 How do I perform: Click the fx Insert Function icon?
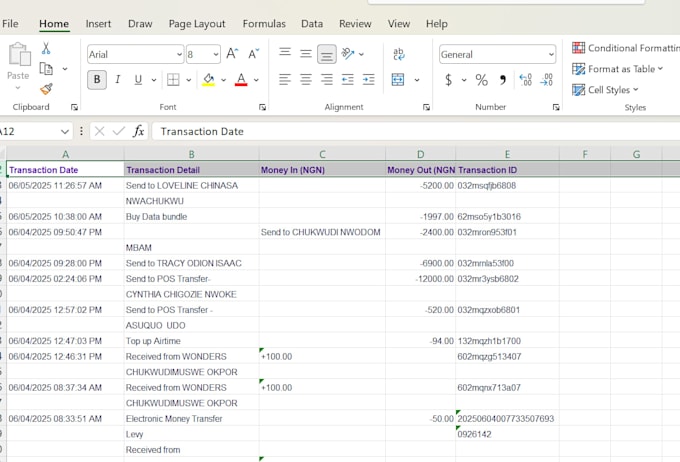coord(138,131)
